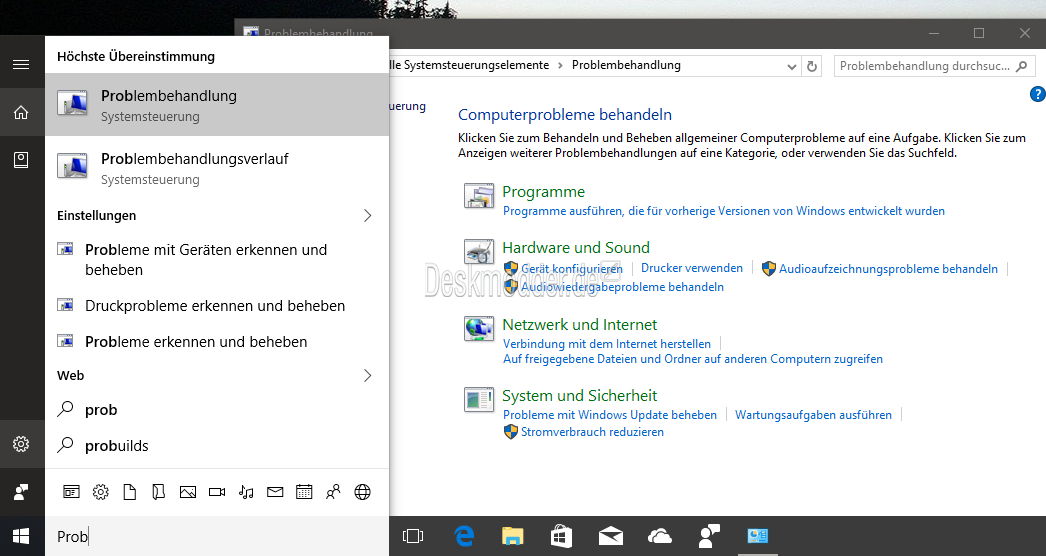
Task: Filter search by Apps icon
Action: coord(71,492)
